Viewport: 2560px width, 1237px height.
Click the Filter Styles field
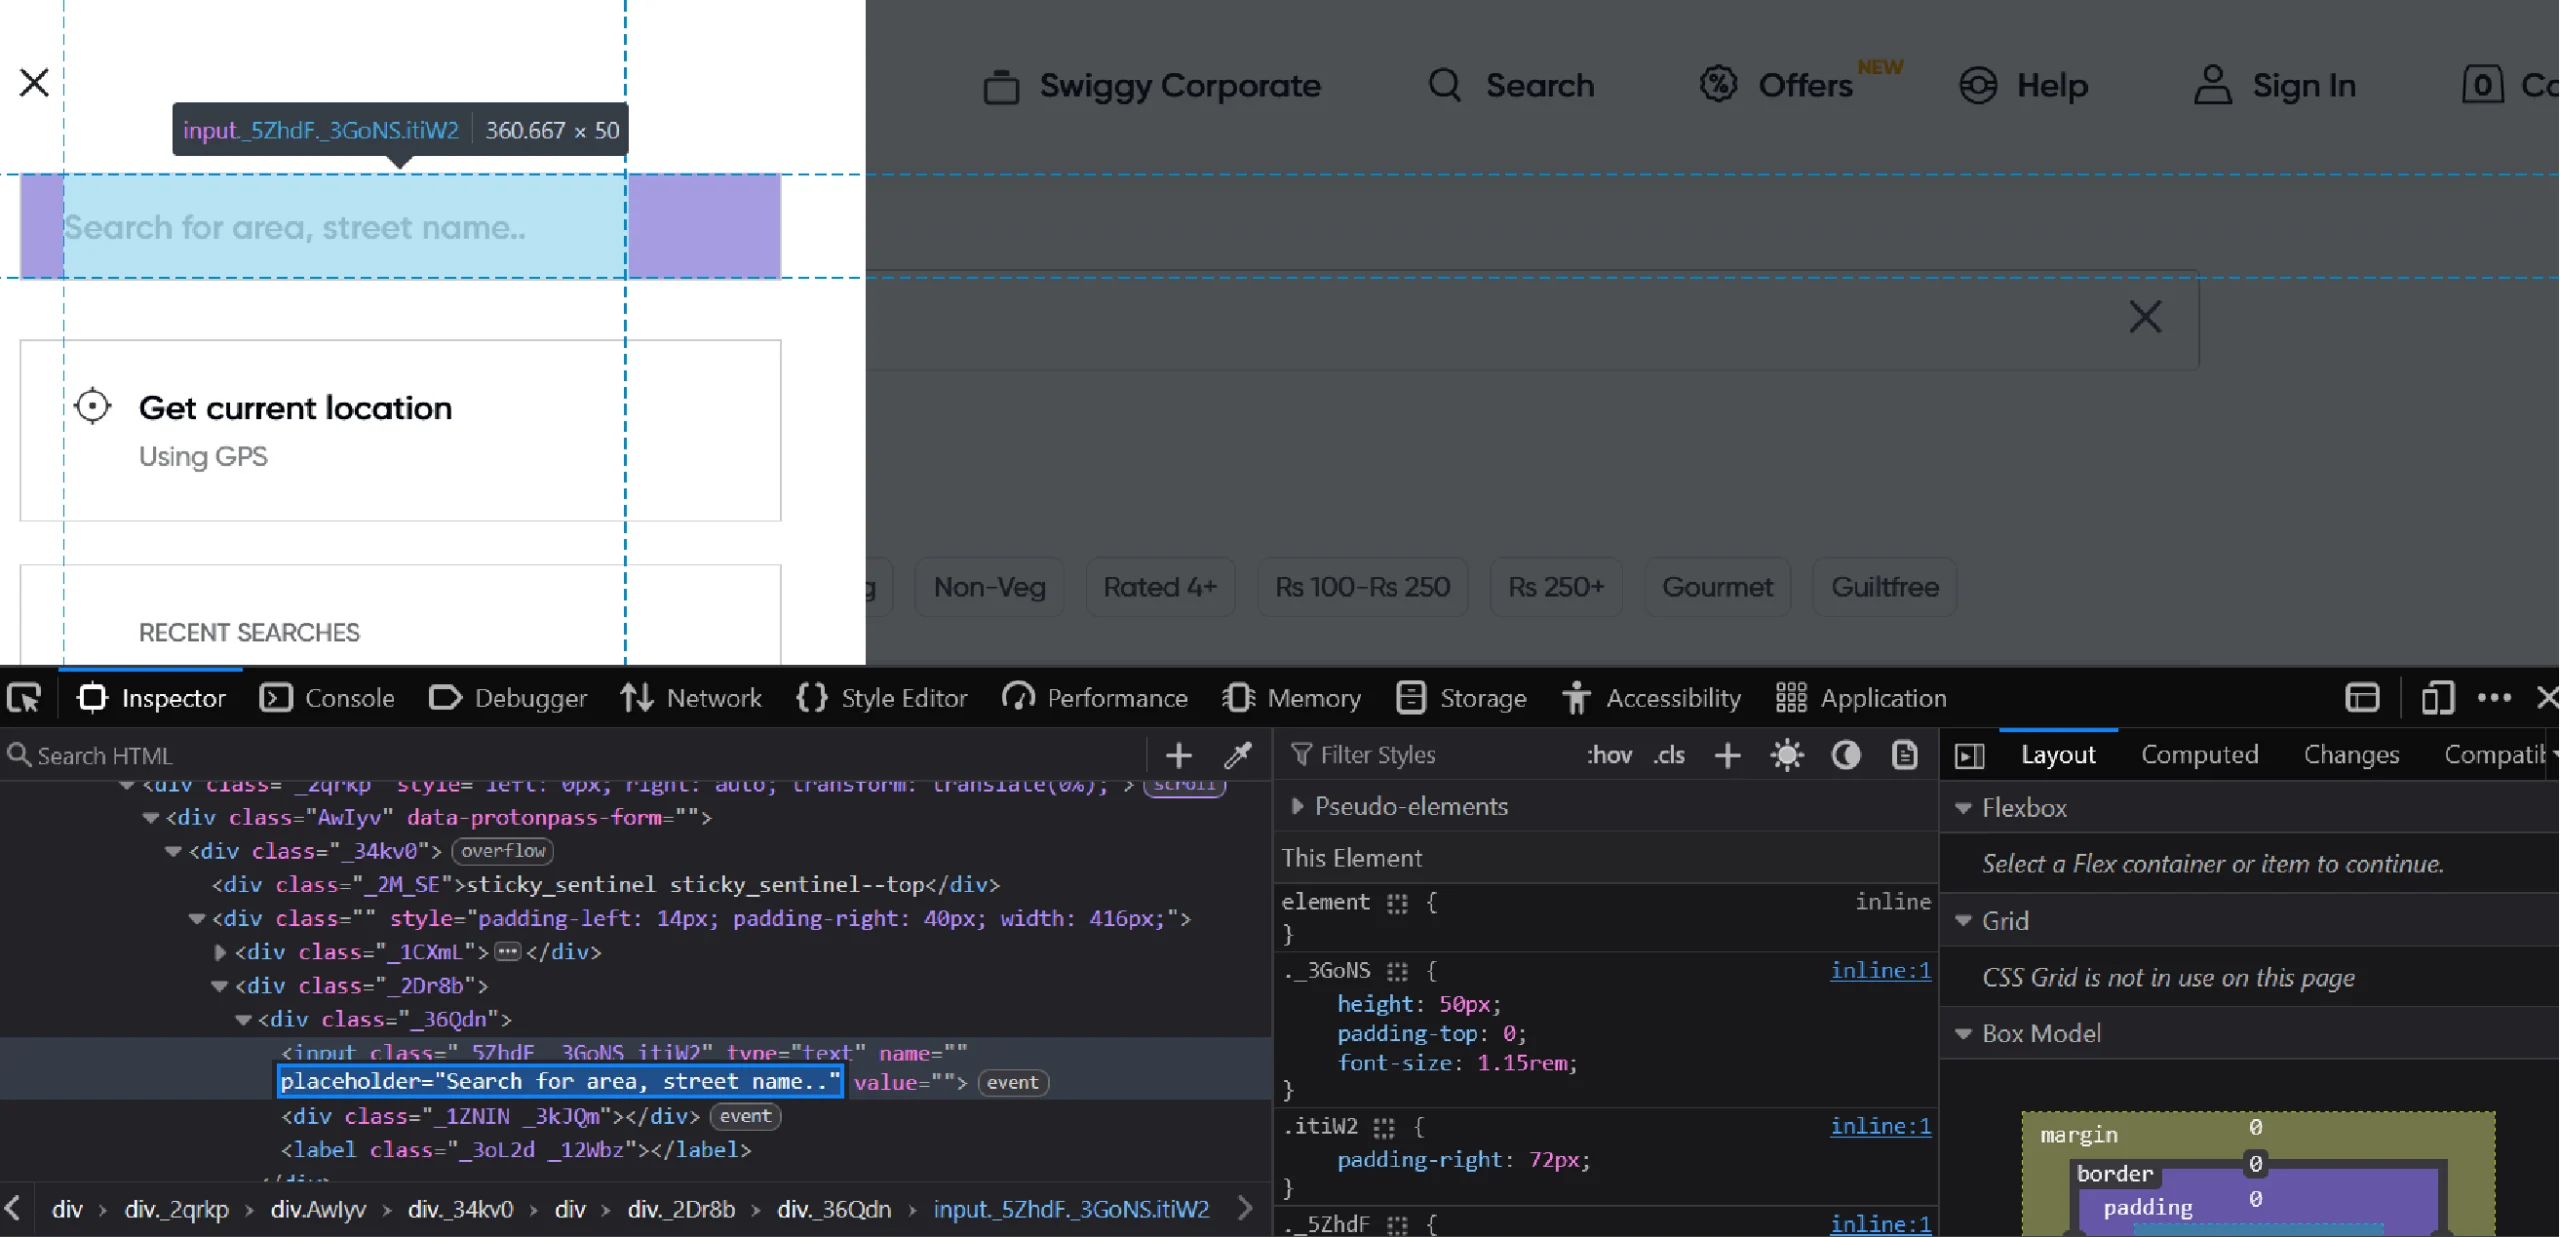(x=1425, y=754)
